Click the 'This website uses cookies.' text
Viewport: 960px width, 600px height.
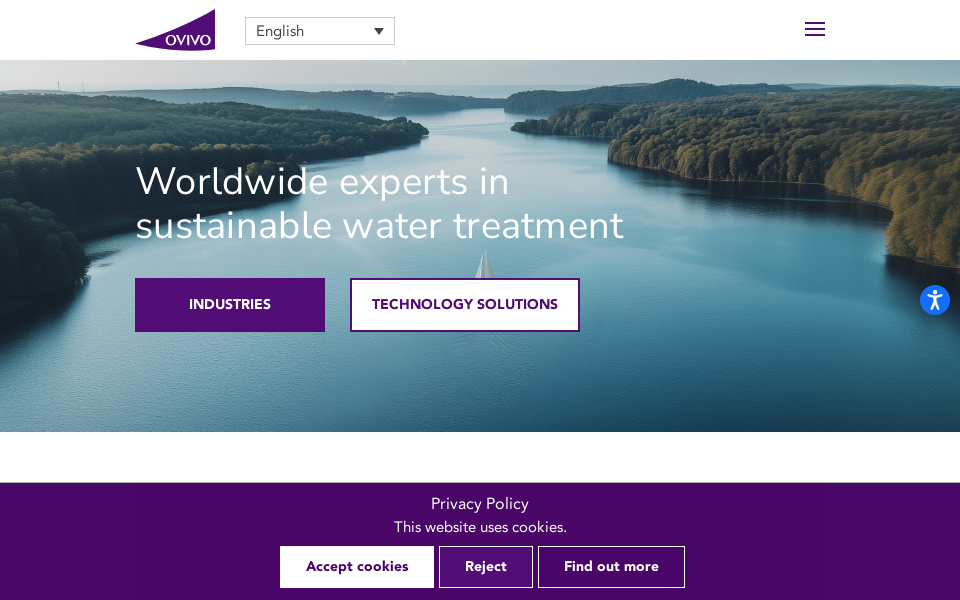click(x=480, y=527)
